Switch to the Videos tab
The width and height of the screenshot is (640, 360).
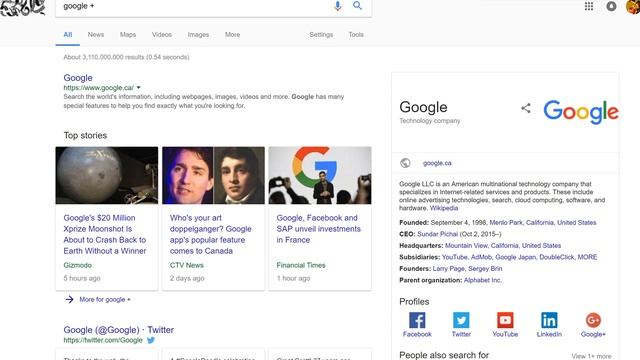coord(162,35)
